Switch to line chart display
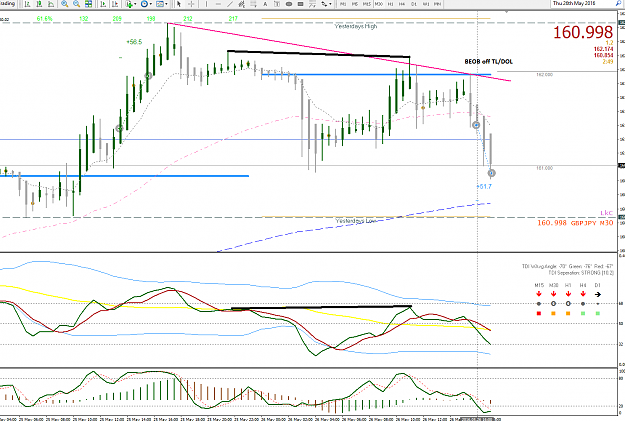The width and height of the screenshot is (625, 421). (51, 4)
